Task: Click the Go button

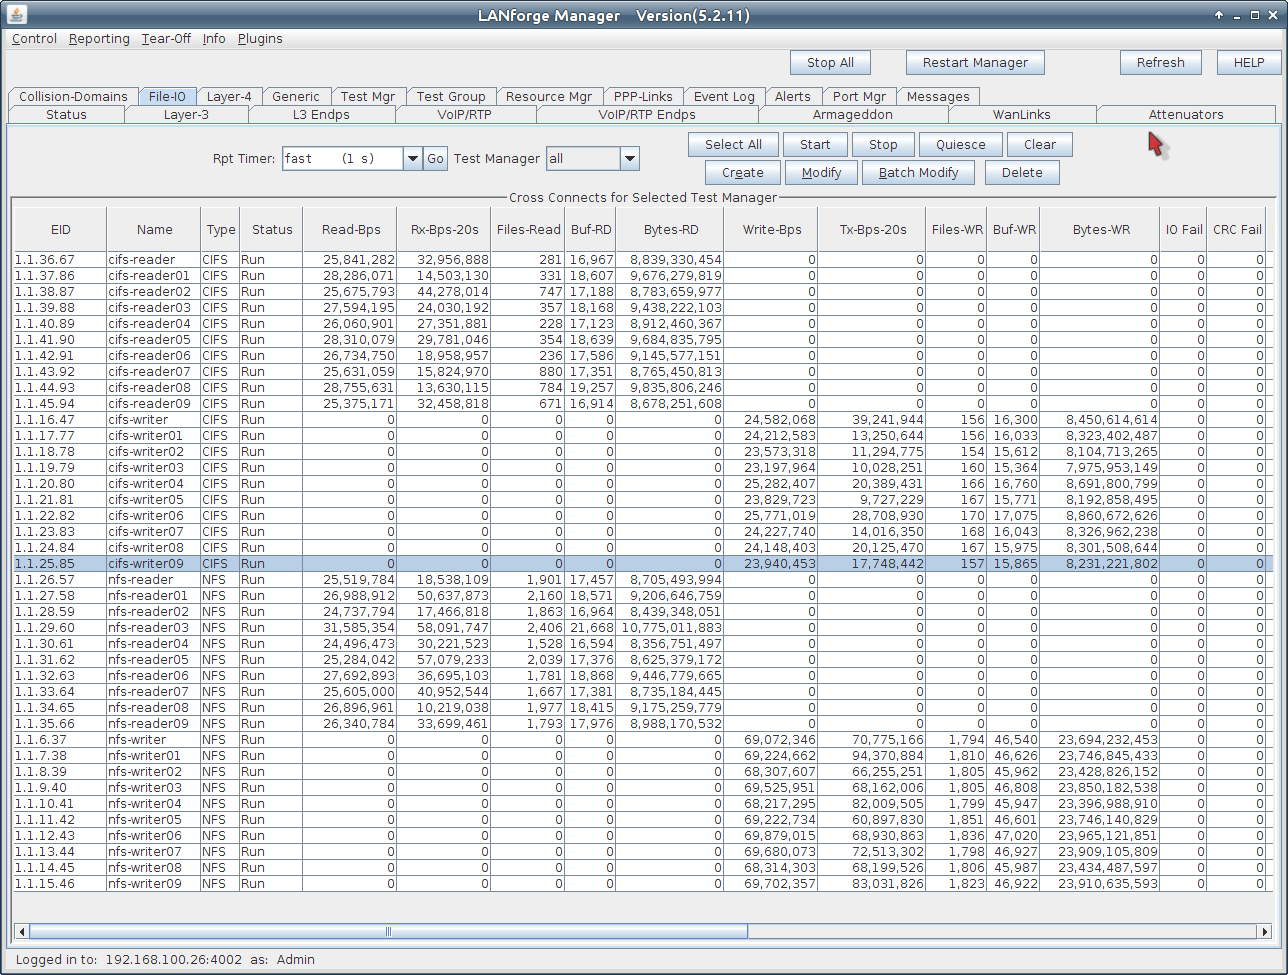Action: click(436, 158)
